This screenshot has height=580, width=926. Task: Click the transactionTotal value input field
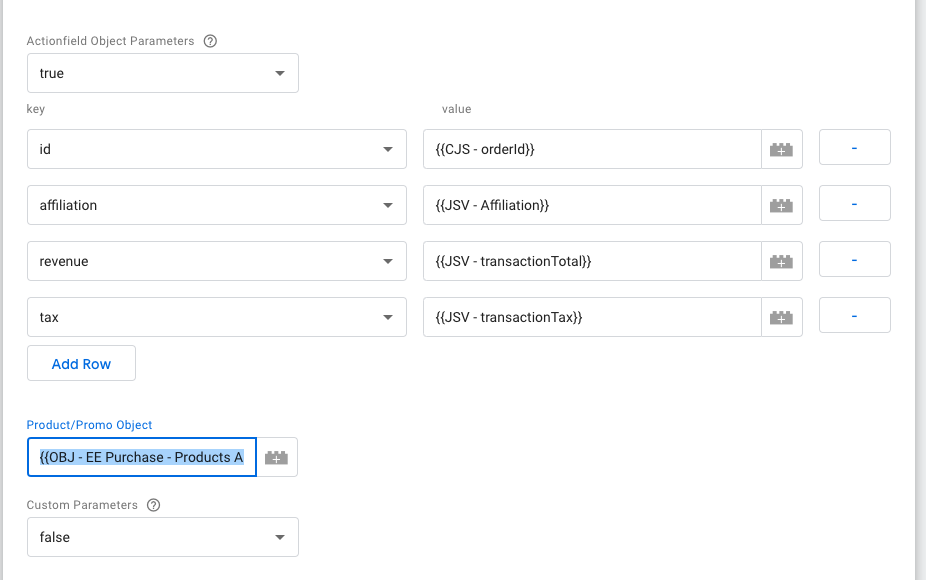pyautogui.click(x=590, y=261)
